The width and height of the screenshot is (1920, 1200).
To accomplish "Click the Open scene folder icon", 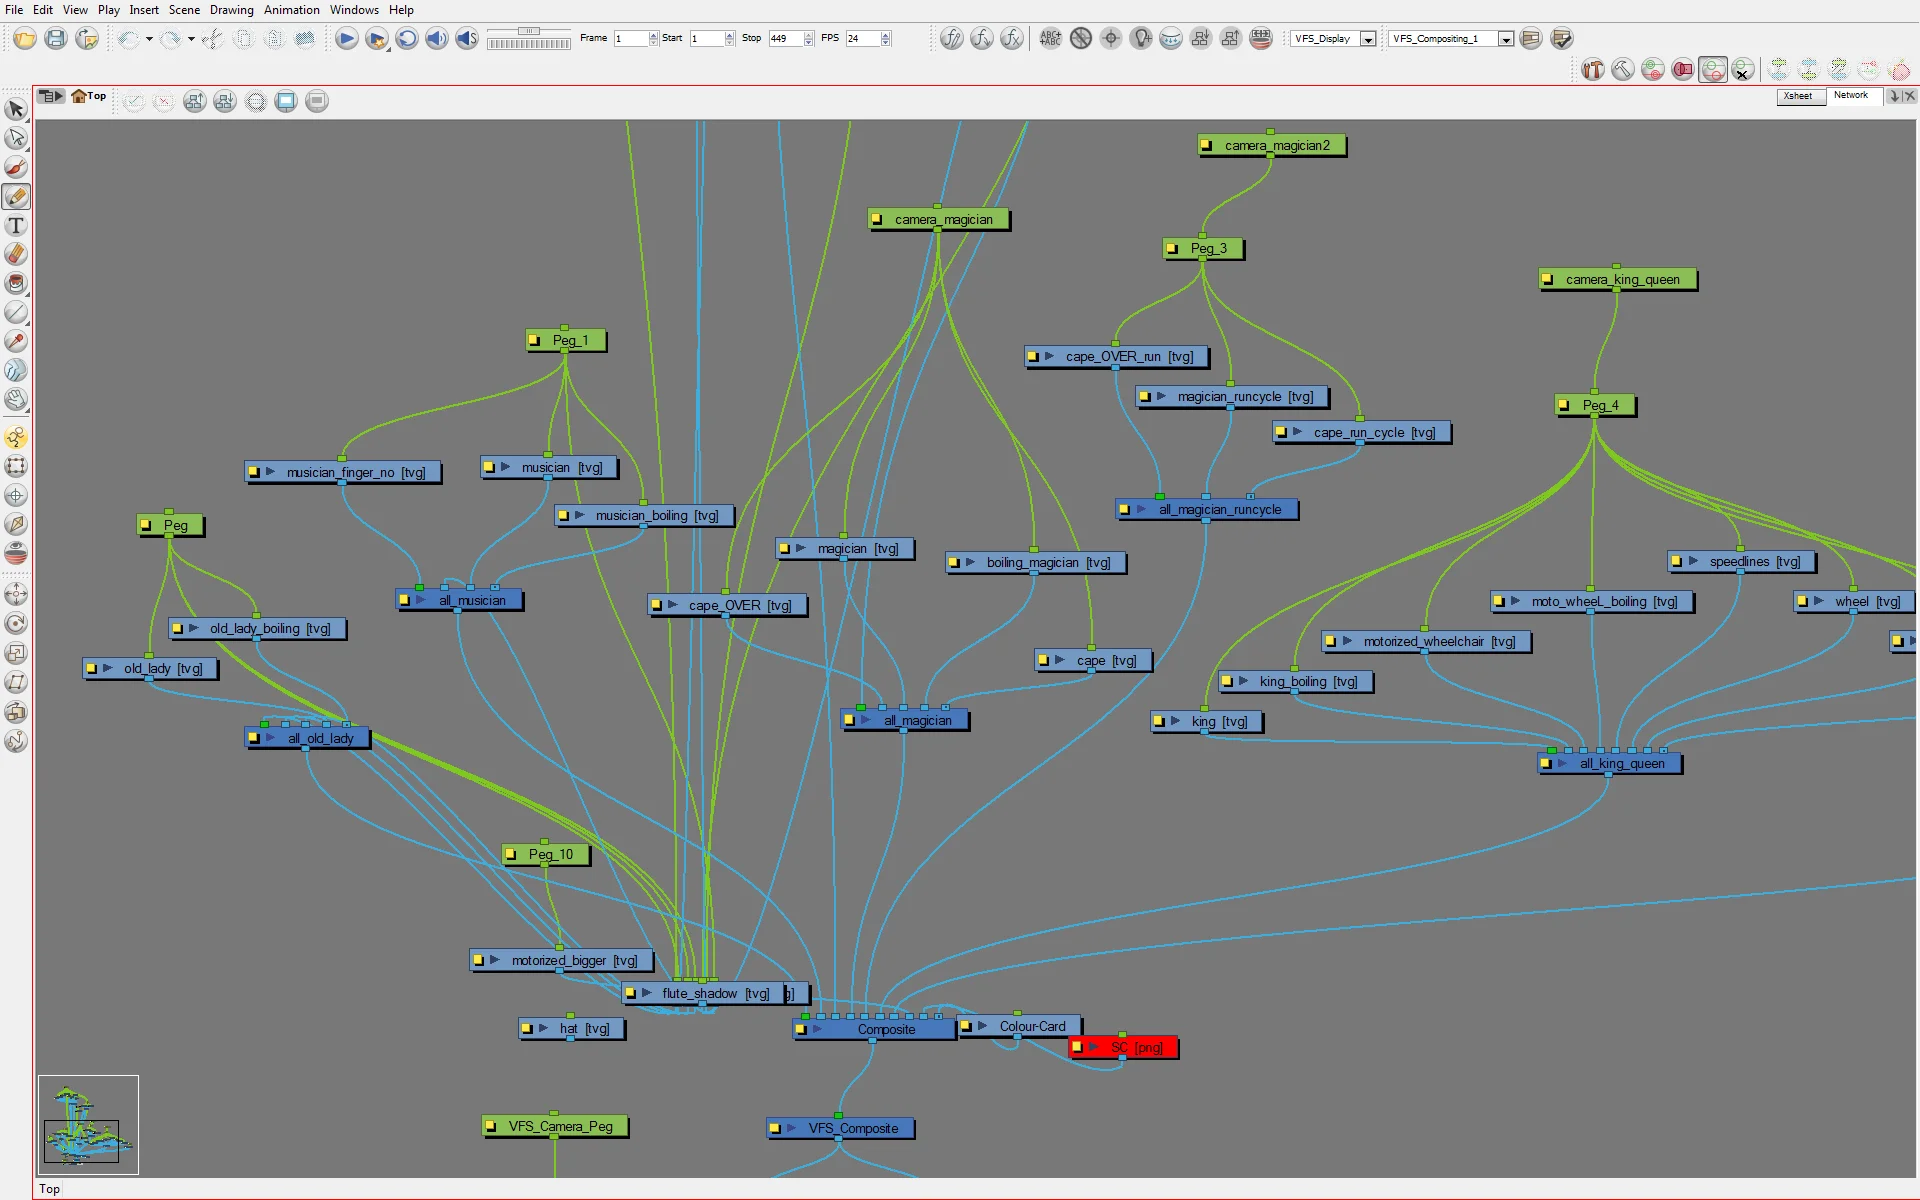I will coord(25,39).
